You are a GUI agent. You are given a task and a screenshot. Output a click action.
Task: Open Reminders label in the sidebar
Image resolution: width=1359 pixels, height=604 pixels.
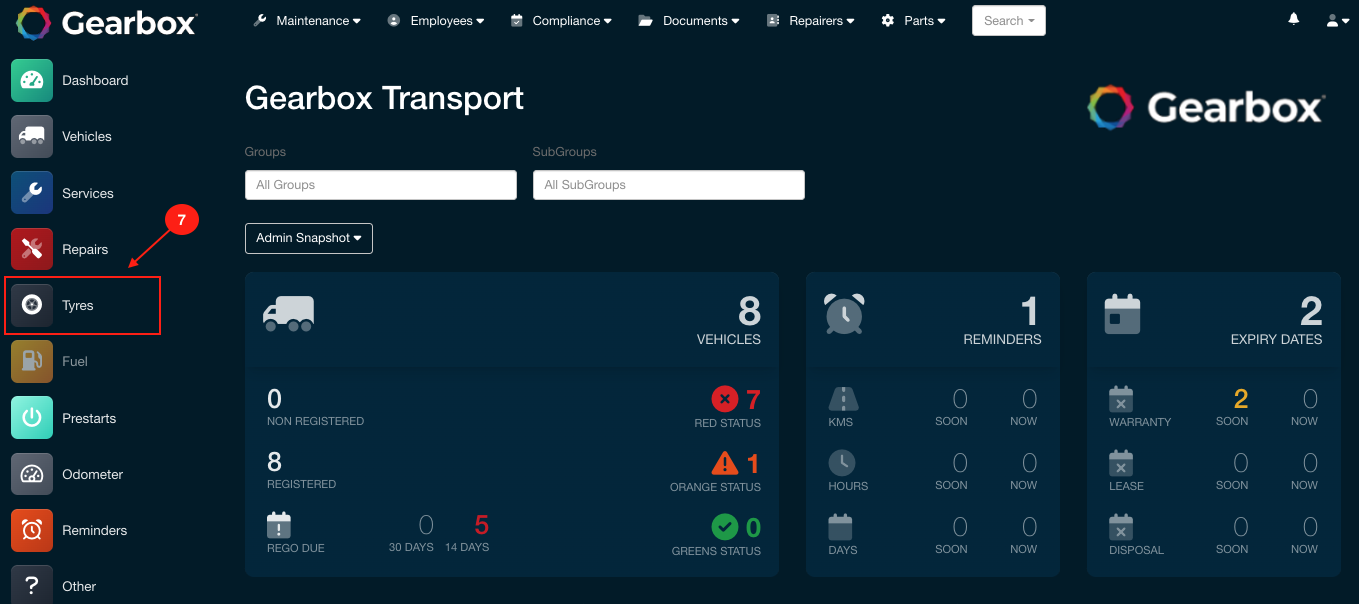(95, 530)
